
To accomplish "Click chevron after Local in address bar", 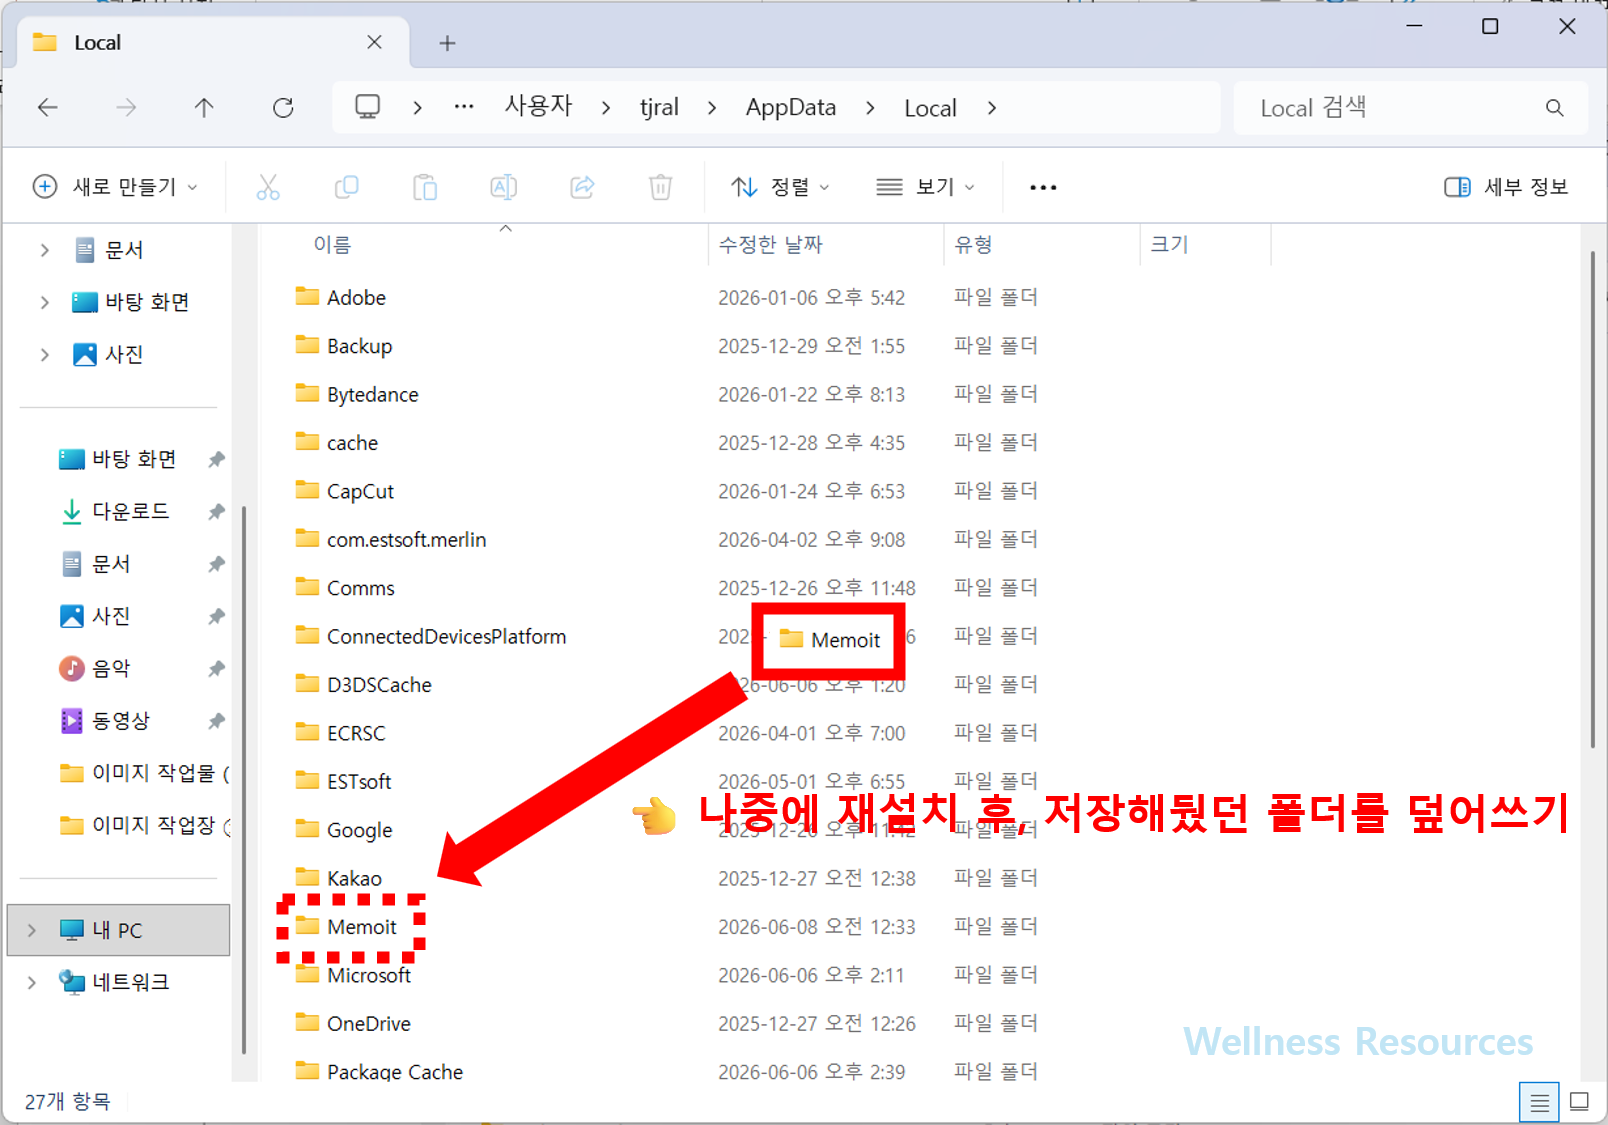I will pyautogui.click(x=991, y=108).
